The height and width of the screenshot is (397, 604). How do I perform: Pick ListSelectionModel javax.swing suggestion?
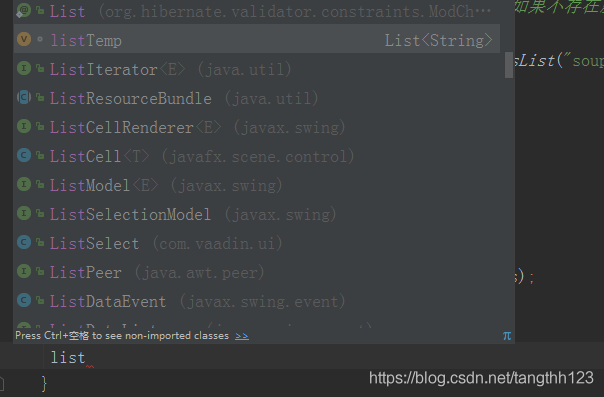click(257, 214)
